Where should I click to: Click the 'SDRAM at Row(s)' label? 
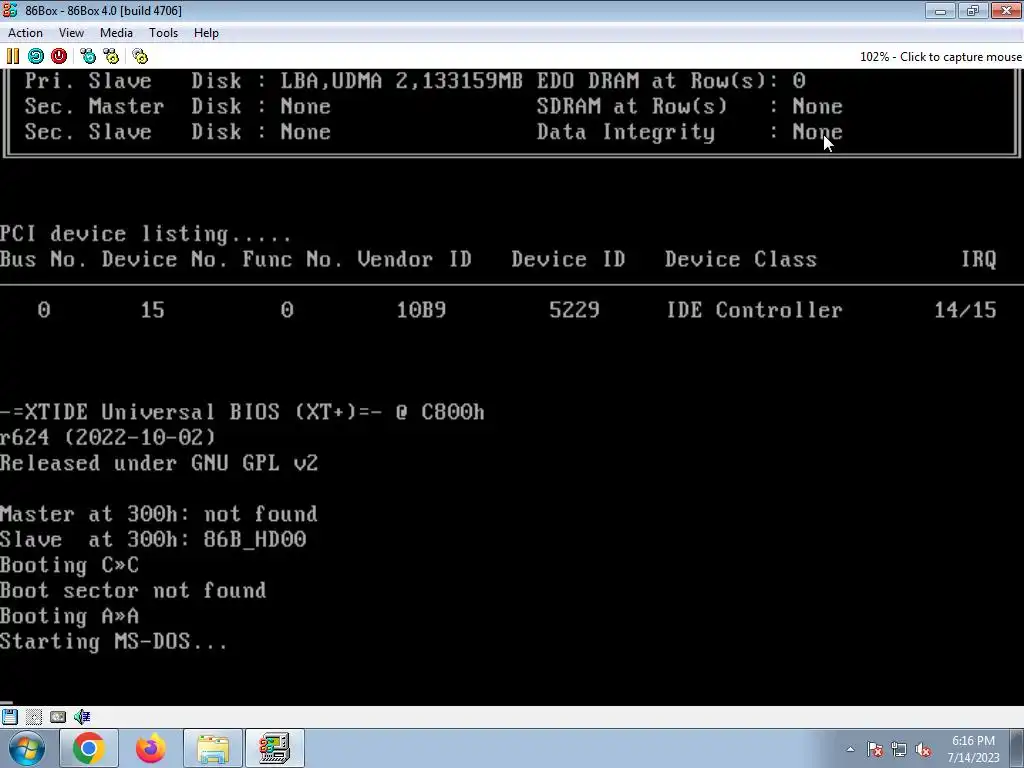coord(632,106)
